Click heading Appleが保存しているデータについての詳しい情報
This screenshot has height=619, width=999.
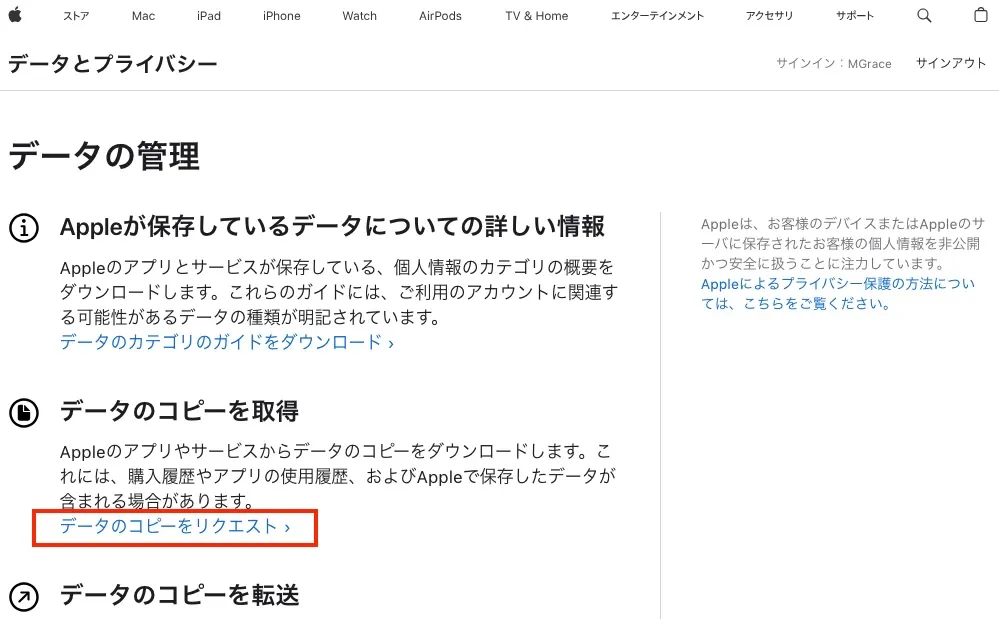click(332, 227)
